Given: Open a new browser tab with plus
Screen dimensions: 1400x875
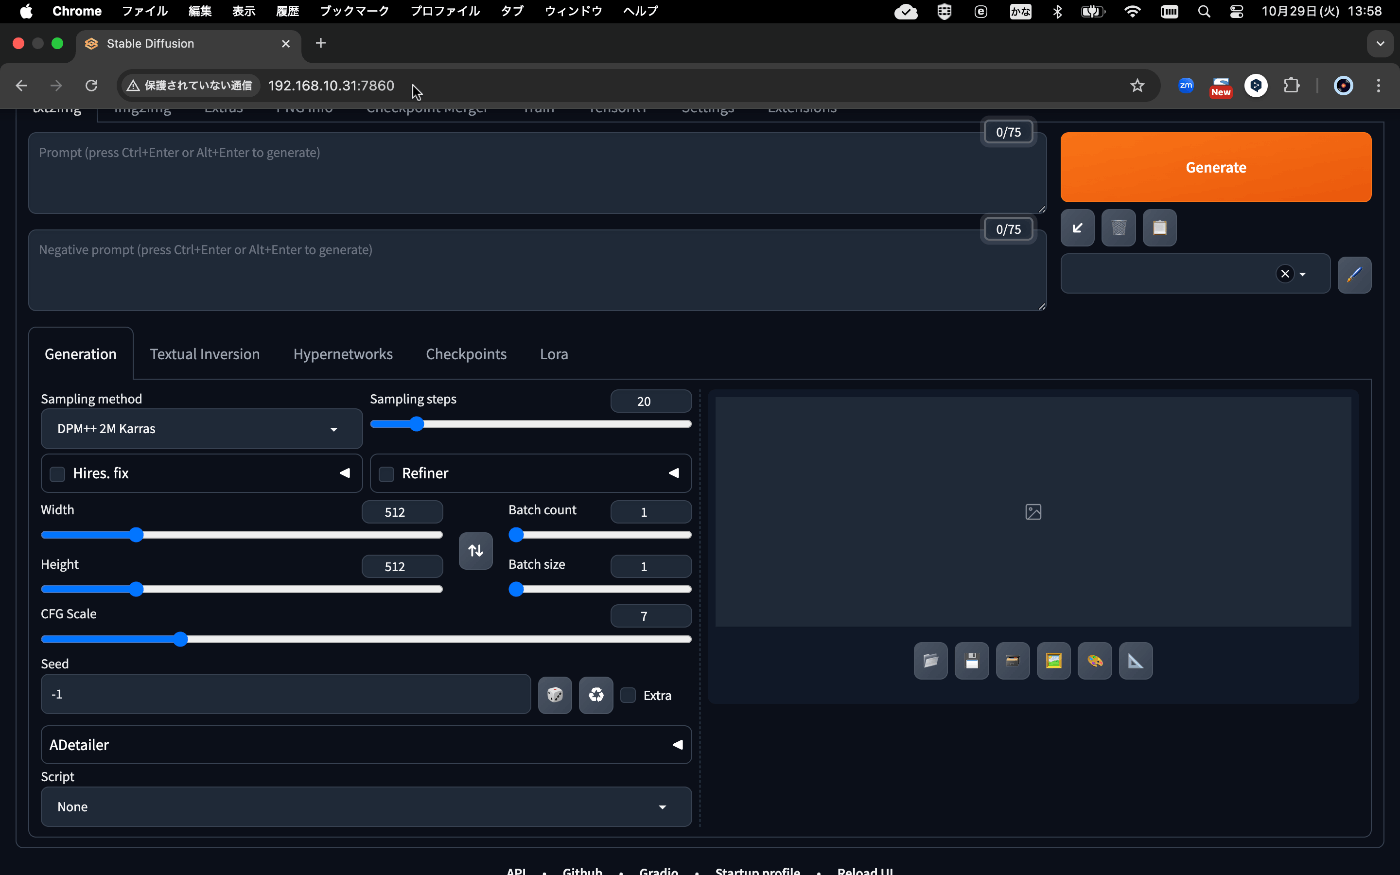Looking at the screenshot, I should click(321, 43).
